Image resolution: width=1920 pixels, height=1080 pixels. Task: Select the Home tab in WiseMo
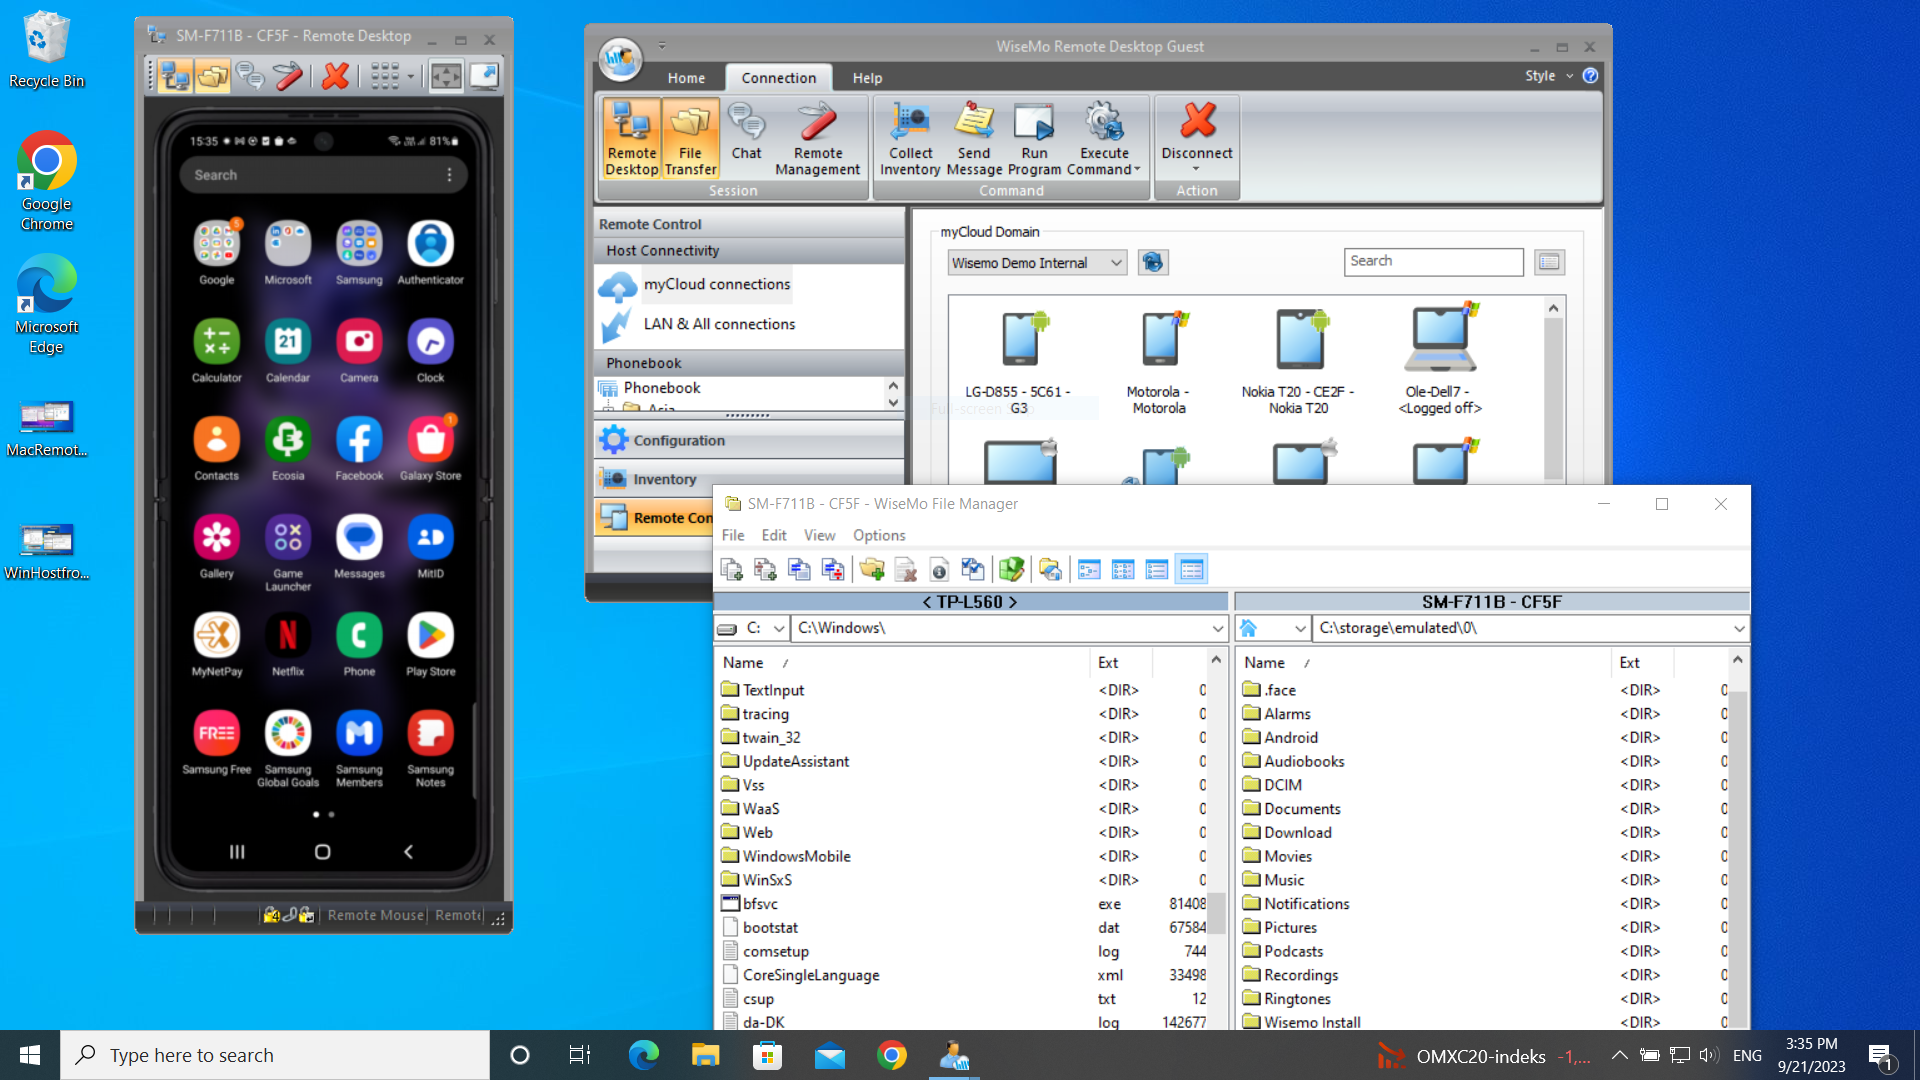point(684,76)
